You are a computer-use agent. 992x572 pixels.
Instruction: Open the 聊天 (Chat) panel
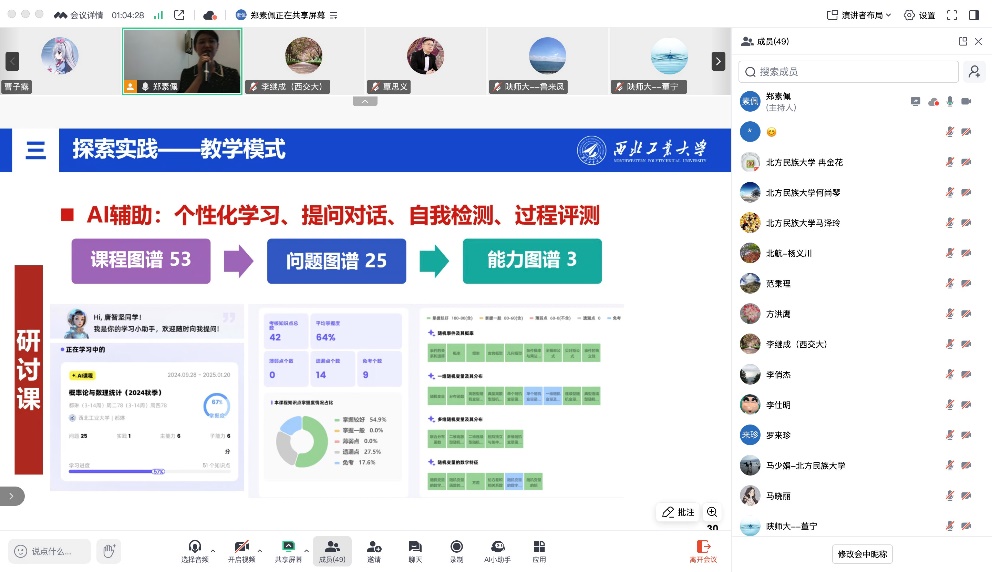(415, 550)
